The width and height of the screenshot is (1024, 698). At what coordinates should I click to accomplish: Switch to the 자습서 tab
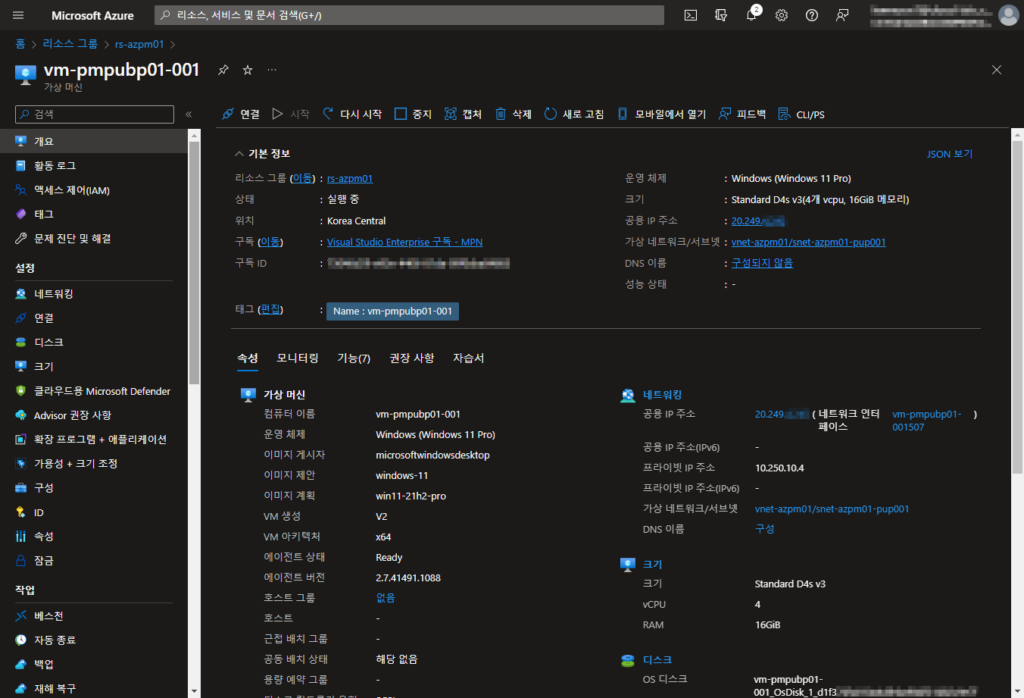(x=468, y=358)
